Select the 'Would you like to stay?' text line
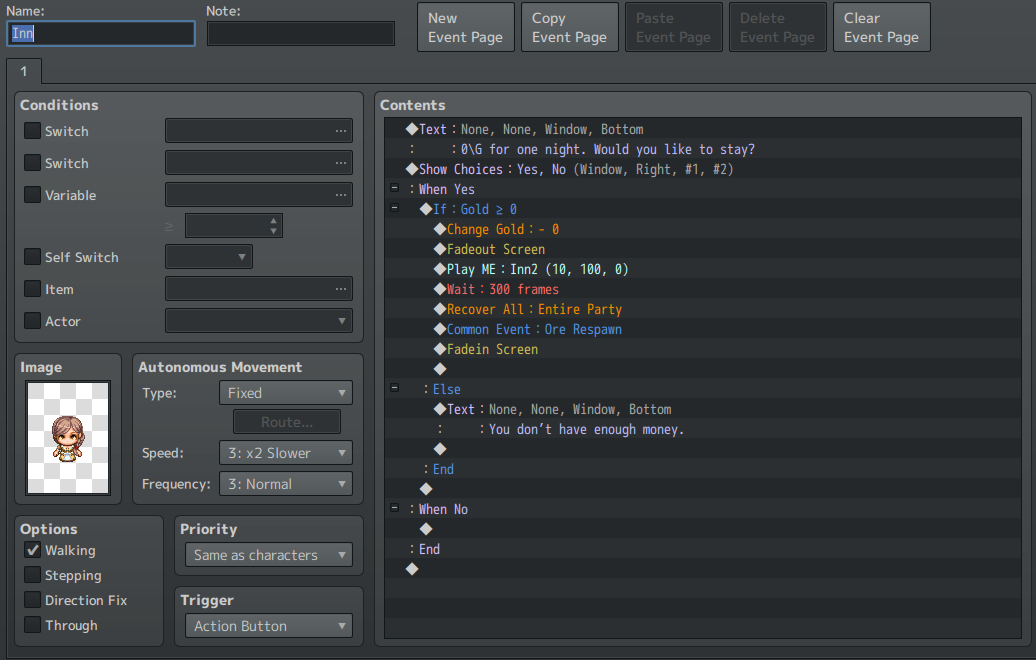This screenshot has height=660, width=1036. 703,149
